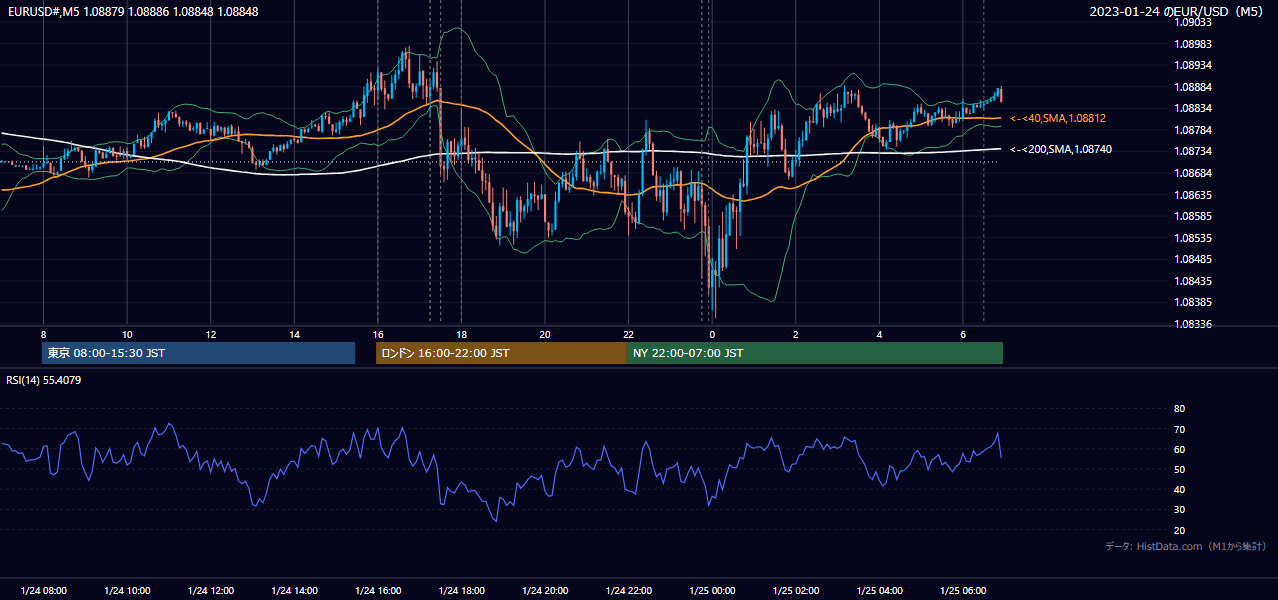This screenshot has width=1278, height=600.
Task: Click the RSI axis level 50
Action: (x=1179, y=470)
